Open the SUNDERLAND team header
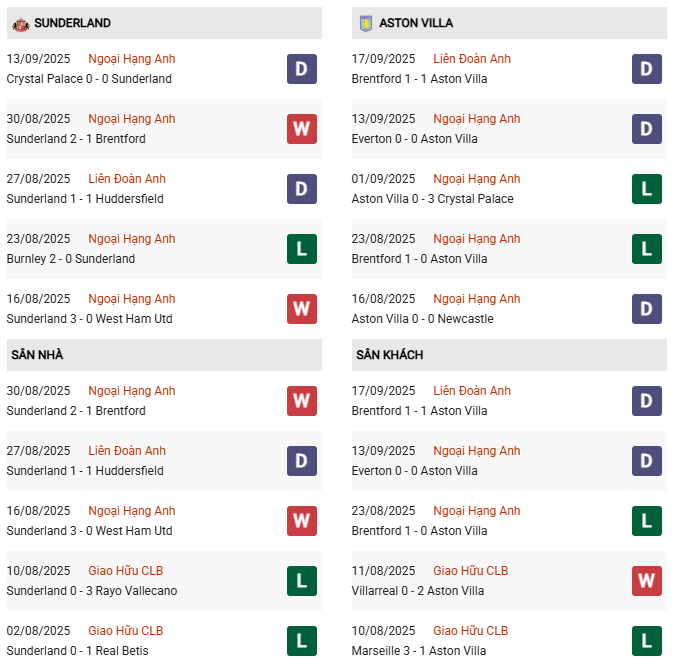 click(164, 23)
